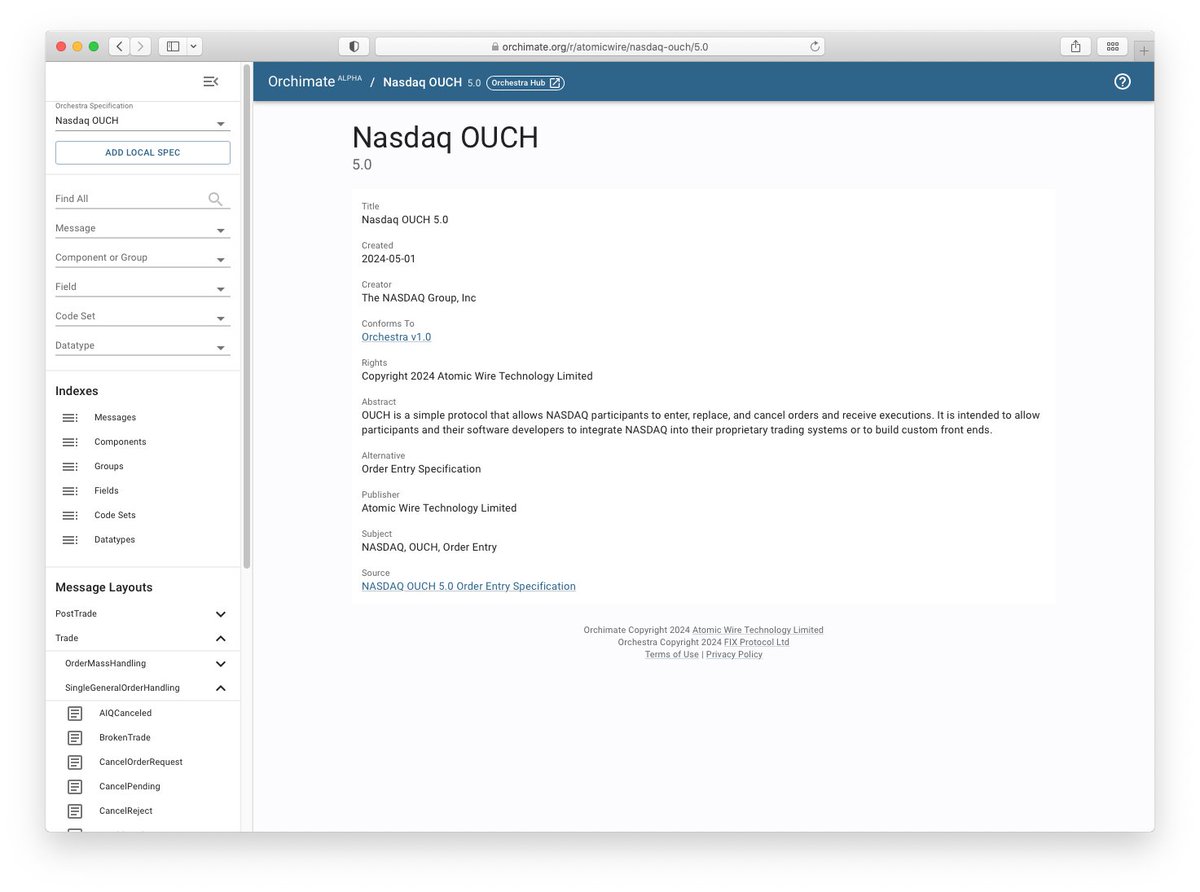
Task: Open the Terms of Use link
Action: 672,654
